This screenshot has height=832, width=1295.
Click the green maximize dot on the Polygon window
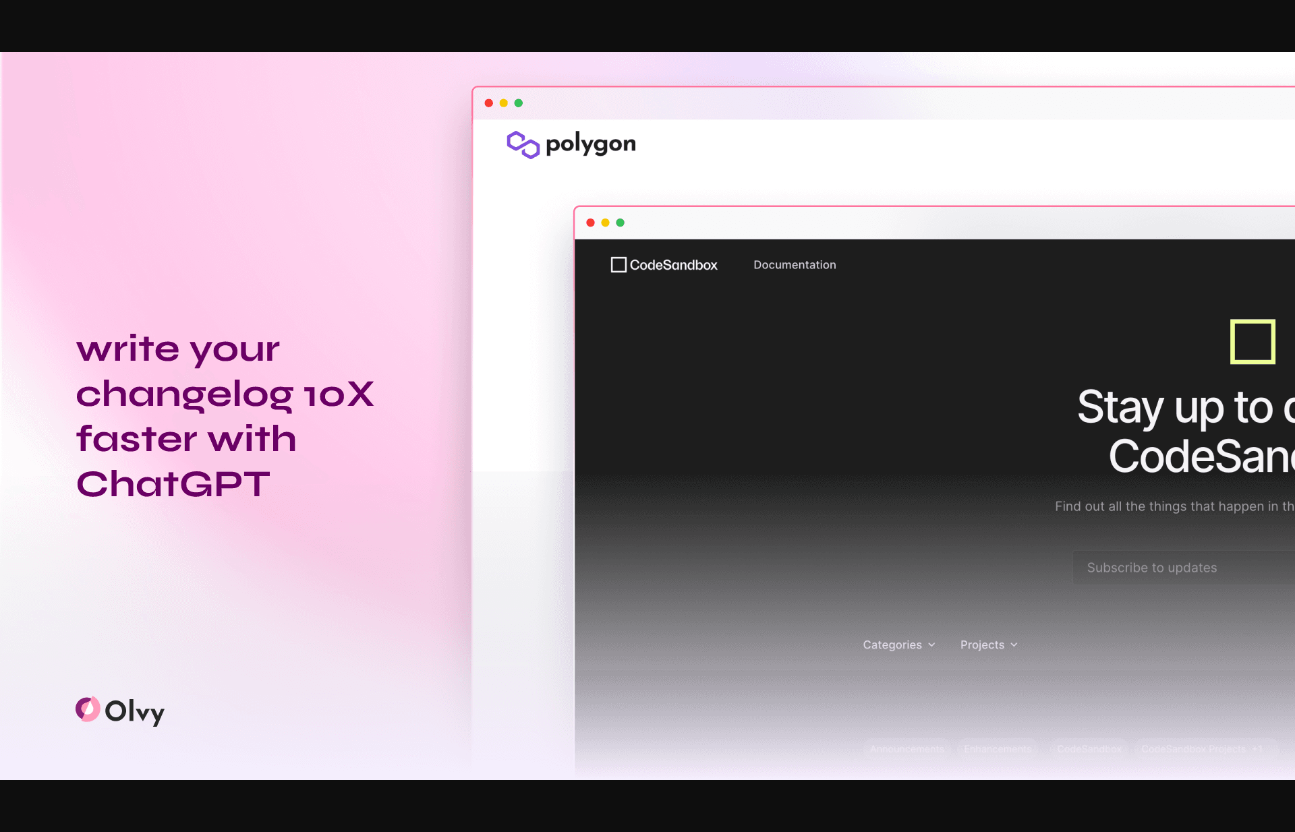pos(518,103)
